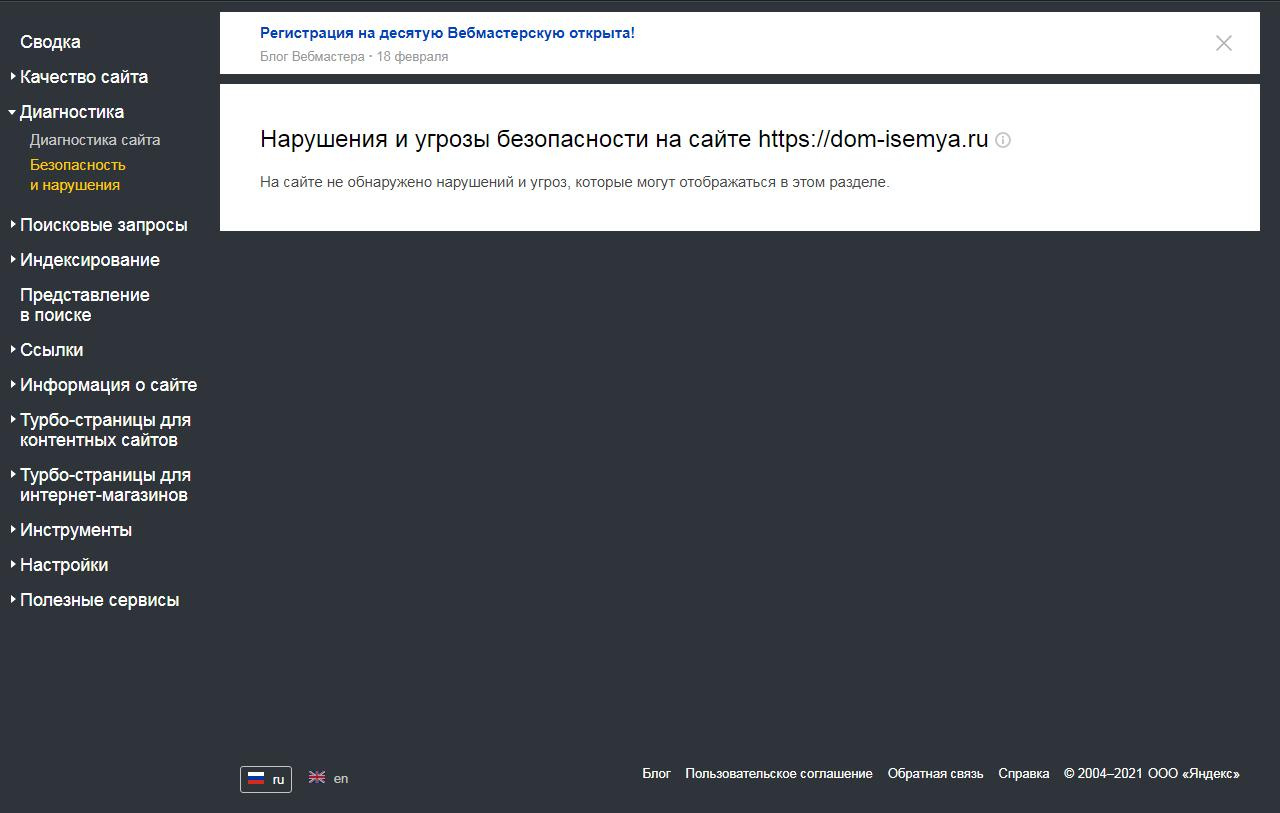
Task: Open Обратная связь footer link
Action: tap(936, 774)
